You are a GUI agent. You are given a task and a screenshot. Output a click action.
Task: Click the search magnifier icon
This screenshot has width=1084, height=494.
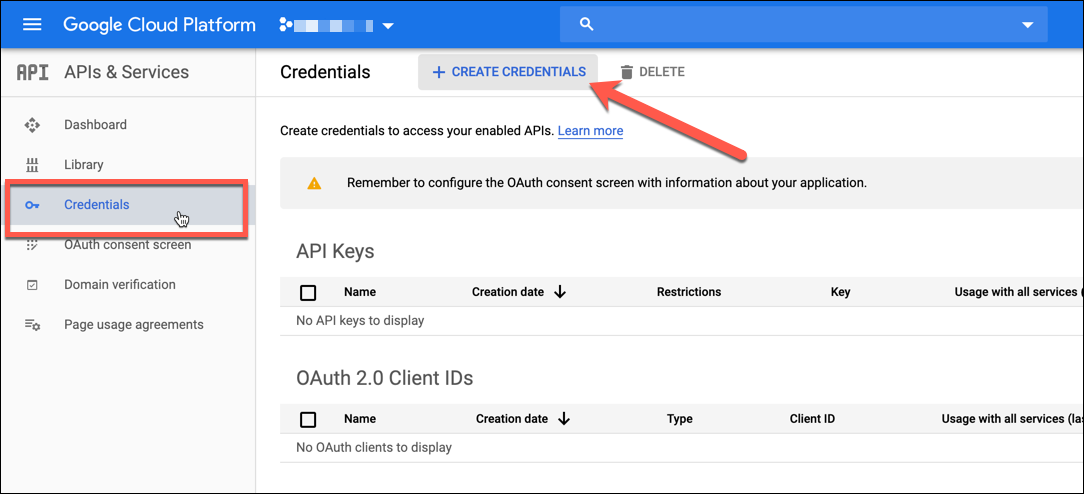coord(587,25)
